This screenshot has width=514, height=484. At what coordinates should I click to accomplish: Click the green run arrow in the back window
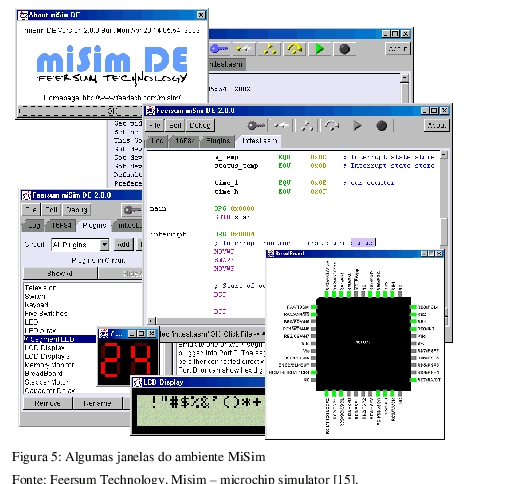[320, 49]
